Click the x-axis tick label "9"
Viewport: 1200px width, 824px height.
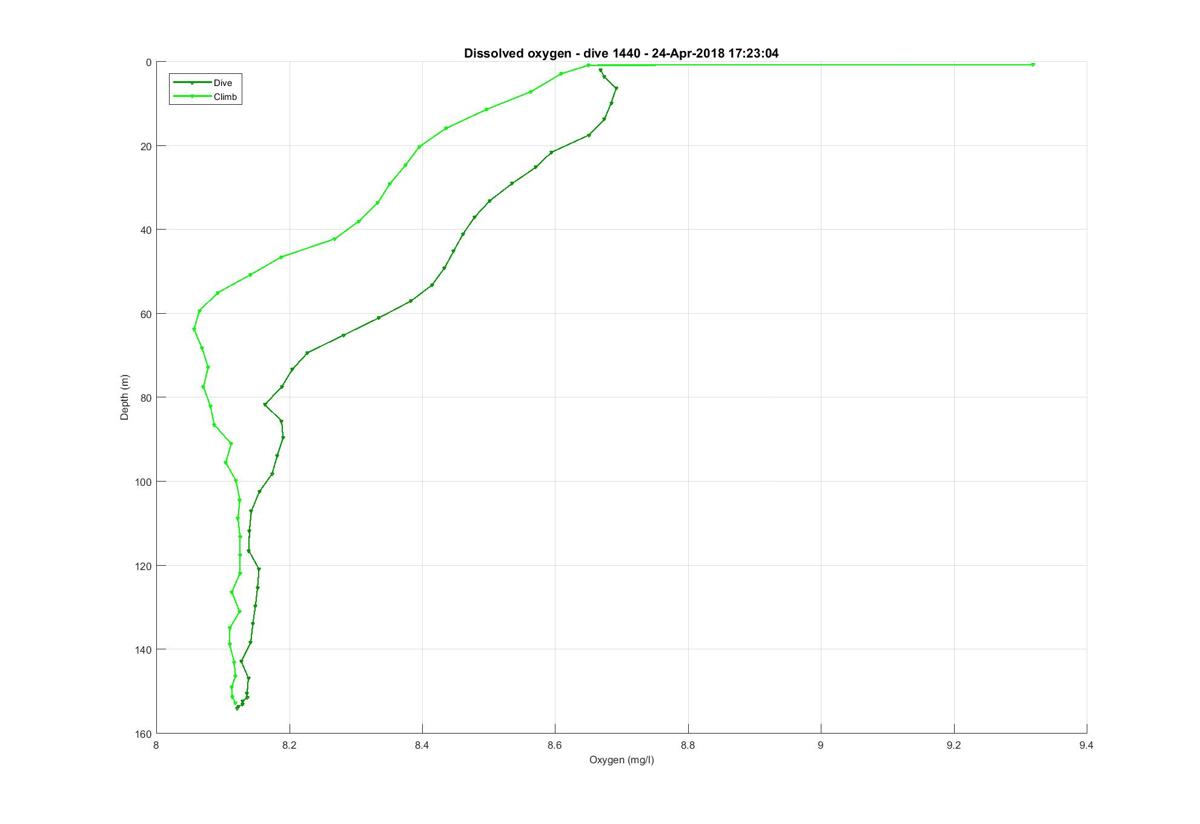821,745
